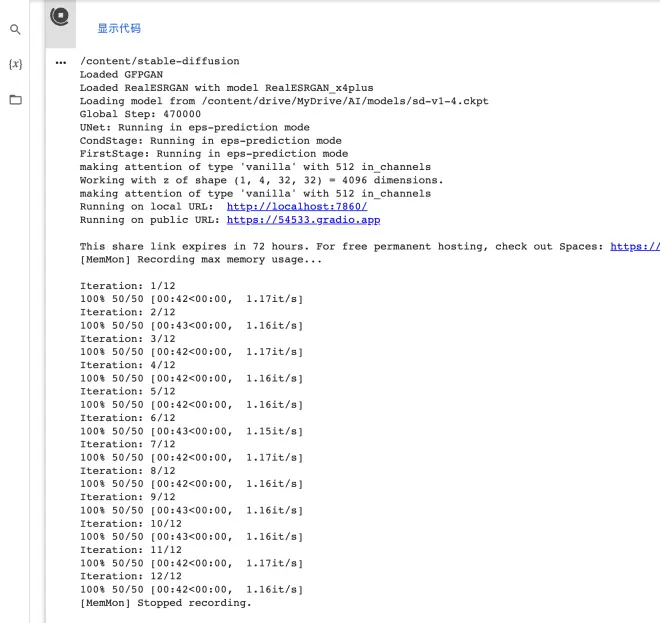Viewport: 660px width, 623px height.
Task: Click the 显示代码 show code link
Action: (119, 28)
